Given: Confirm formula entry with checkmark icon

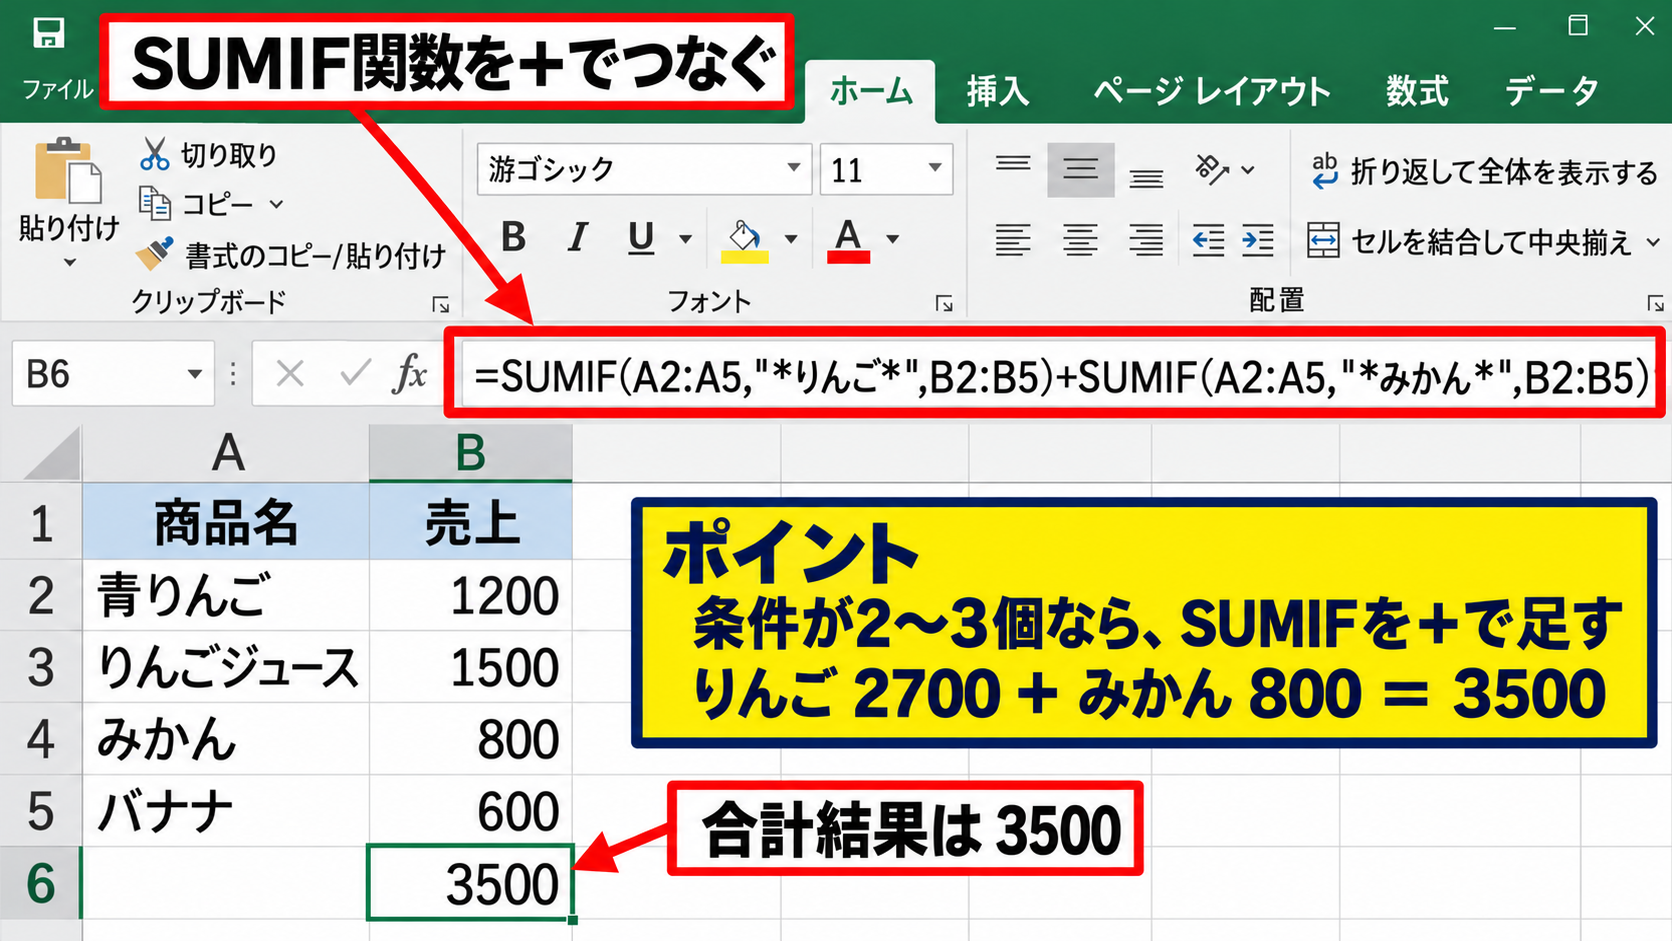Looking at the screenshot, I should coord(354,374).
